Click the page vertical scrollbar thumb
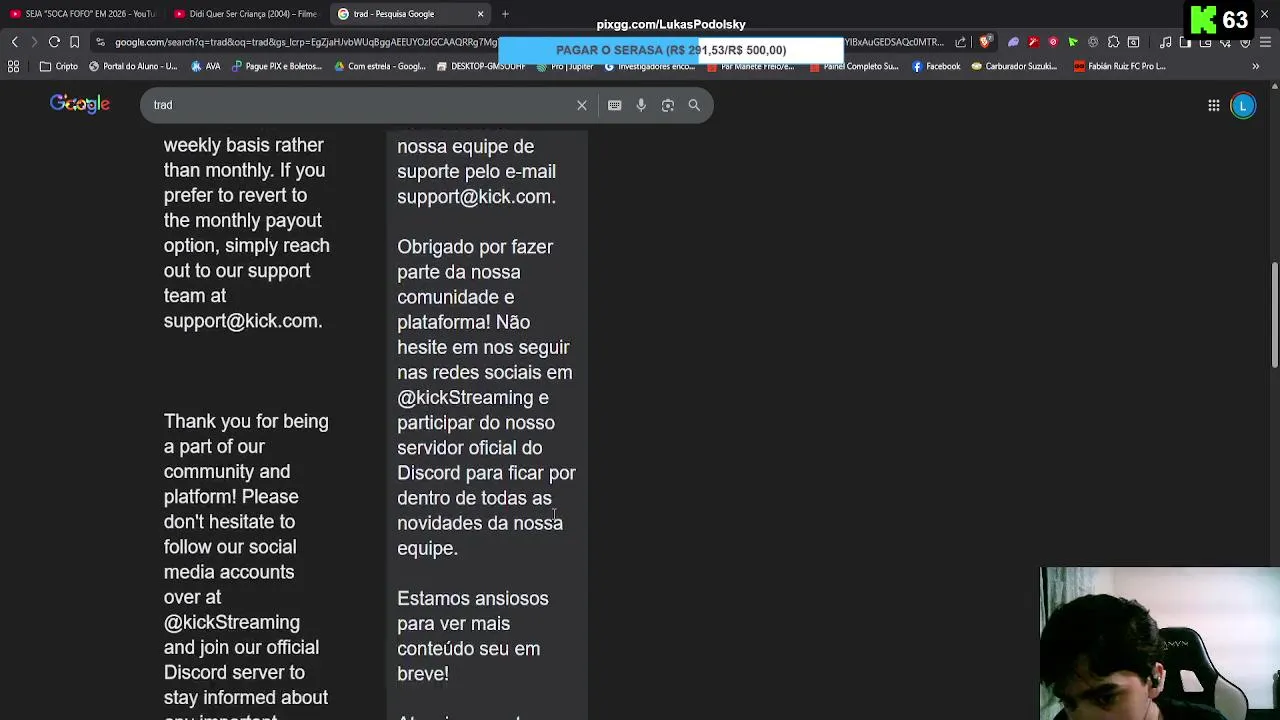This screenshot has height=720, width=1280. [x=1274, y=315]
